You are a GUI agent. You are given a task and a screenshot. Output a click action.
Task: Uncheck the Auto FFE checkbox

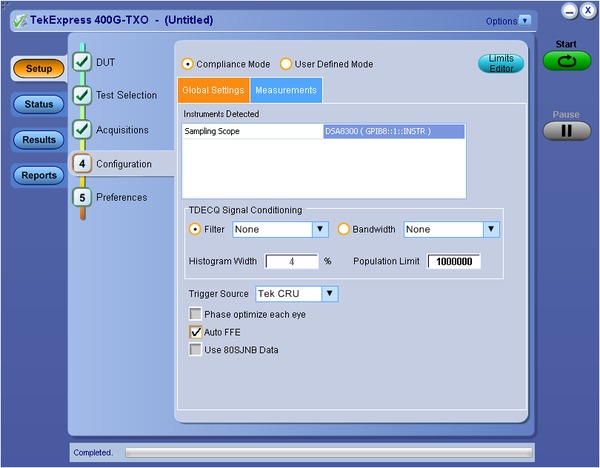pyautogui.click(x=196, y=332)
